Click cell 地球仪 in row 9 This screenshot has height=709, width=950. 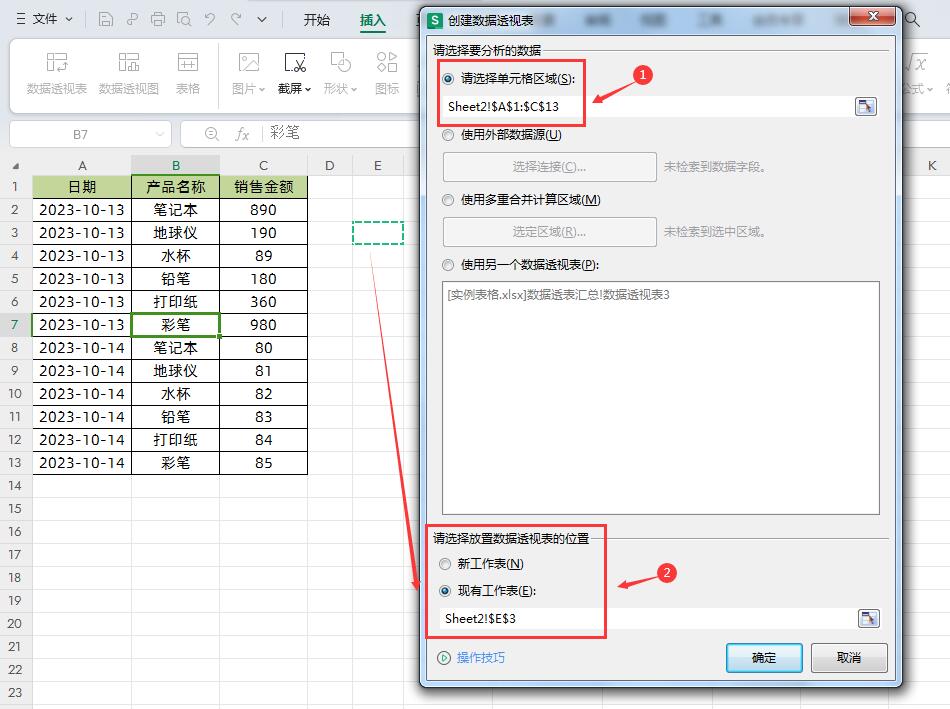[176, 371]
